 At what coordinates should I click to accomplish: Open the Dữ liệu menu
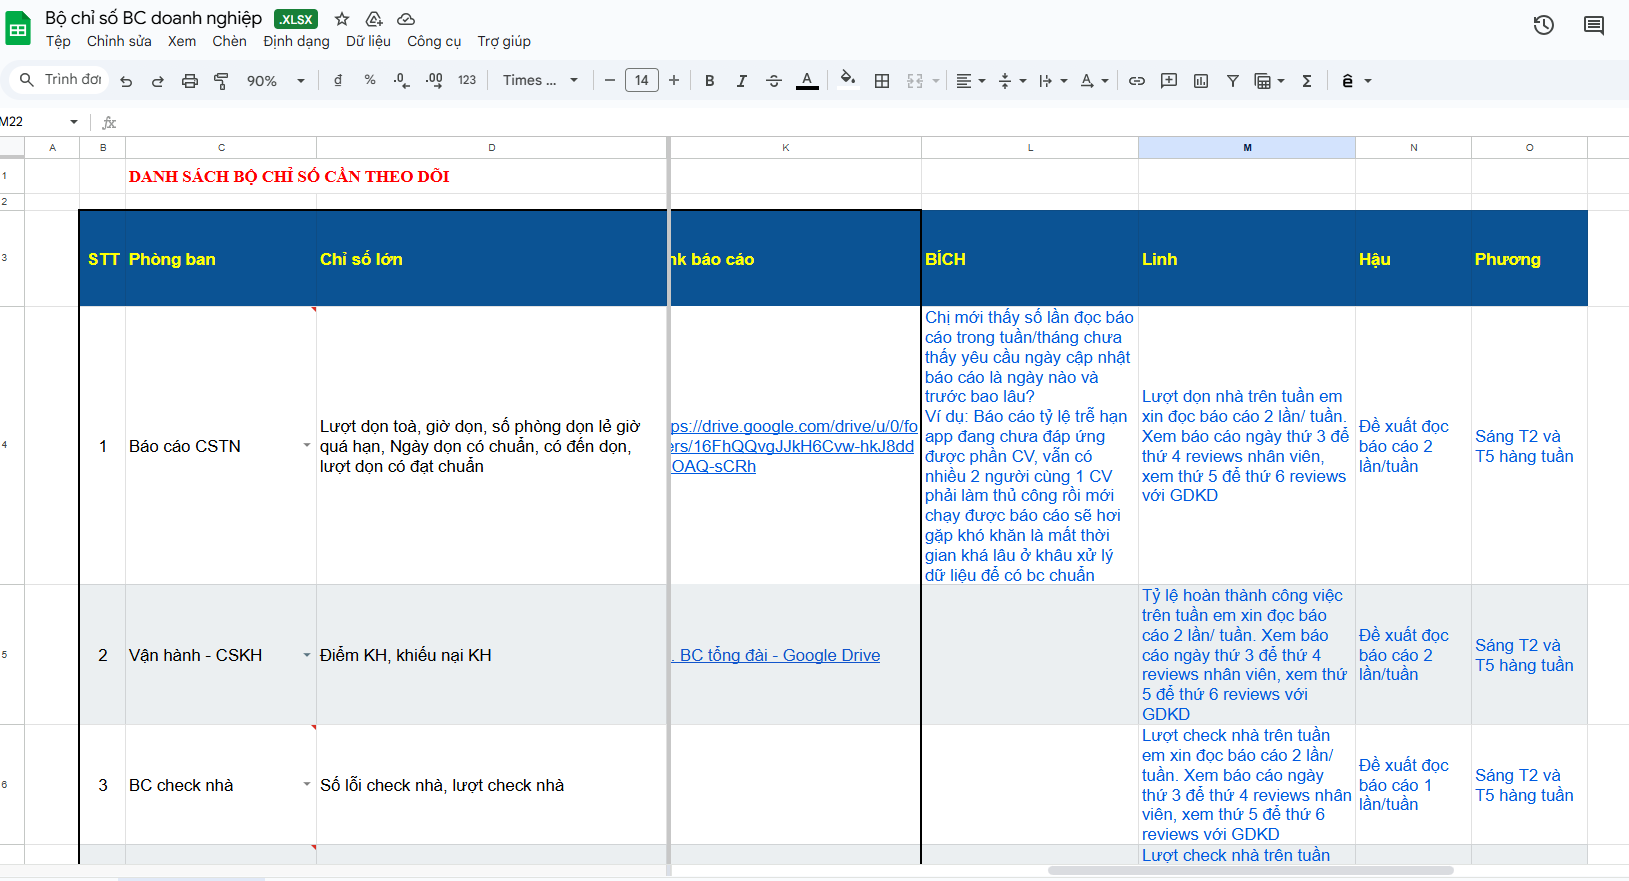click(368, 41)
